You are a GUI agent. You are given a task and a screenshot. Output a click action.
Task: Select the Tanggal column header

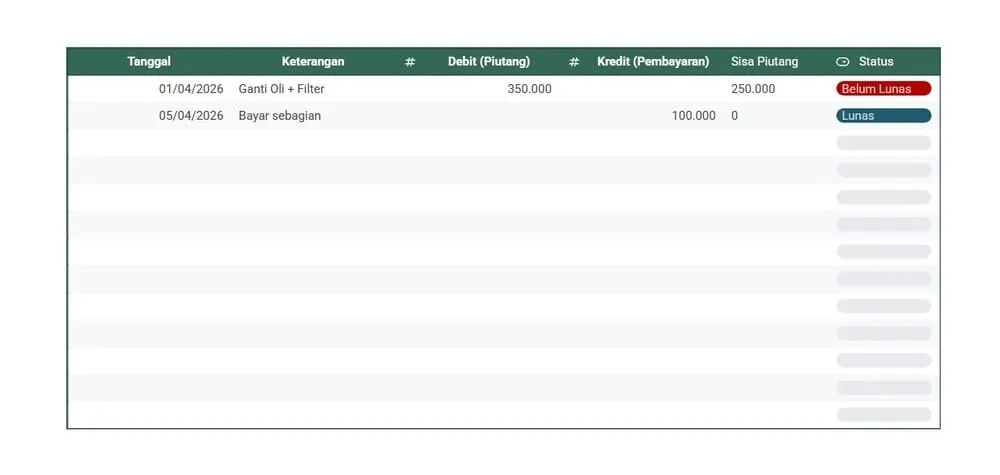[149, 62]
